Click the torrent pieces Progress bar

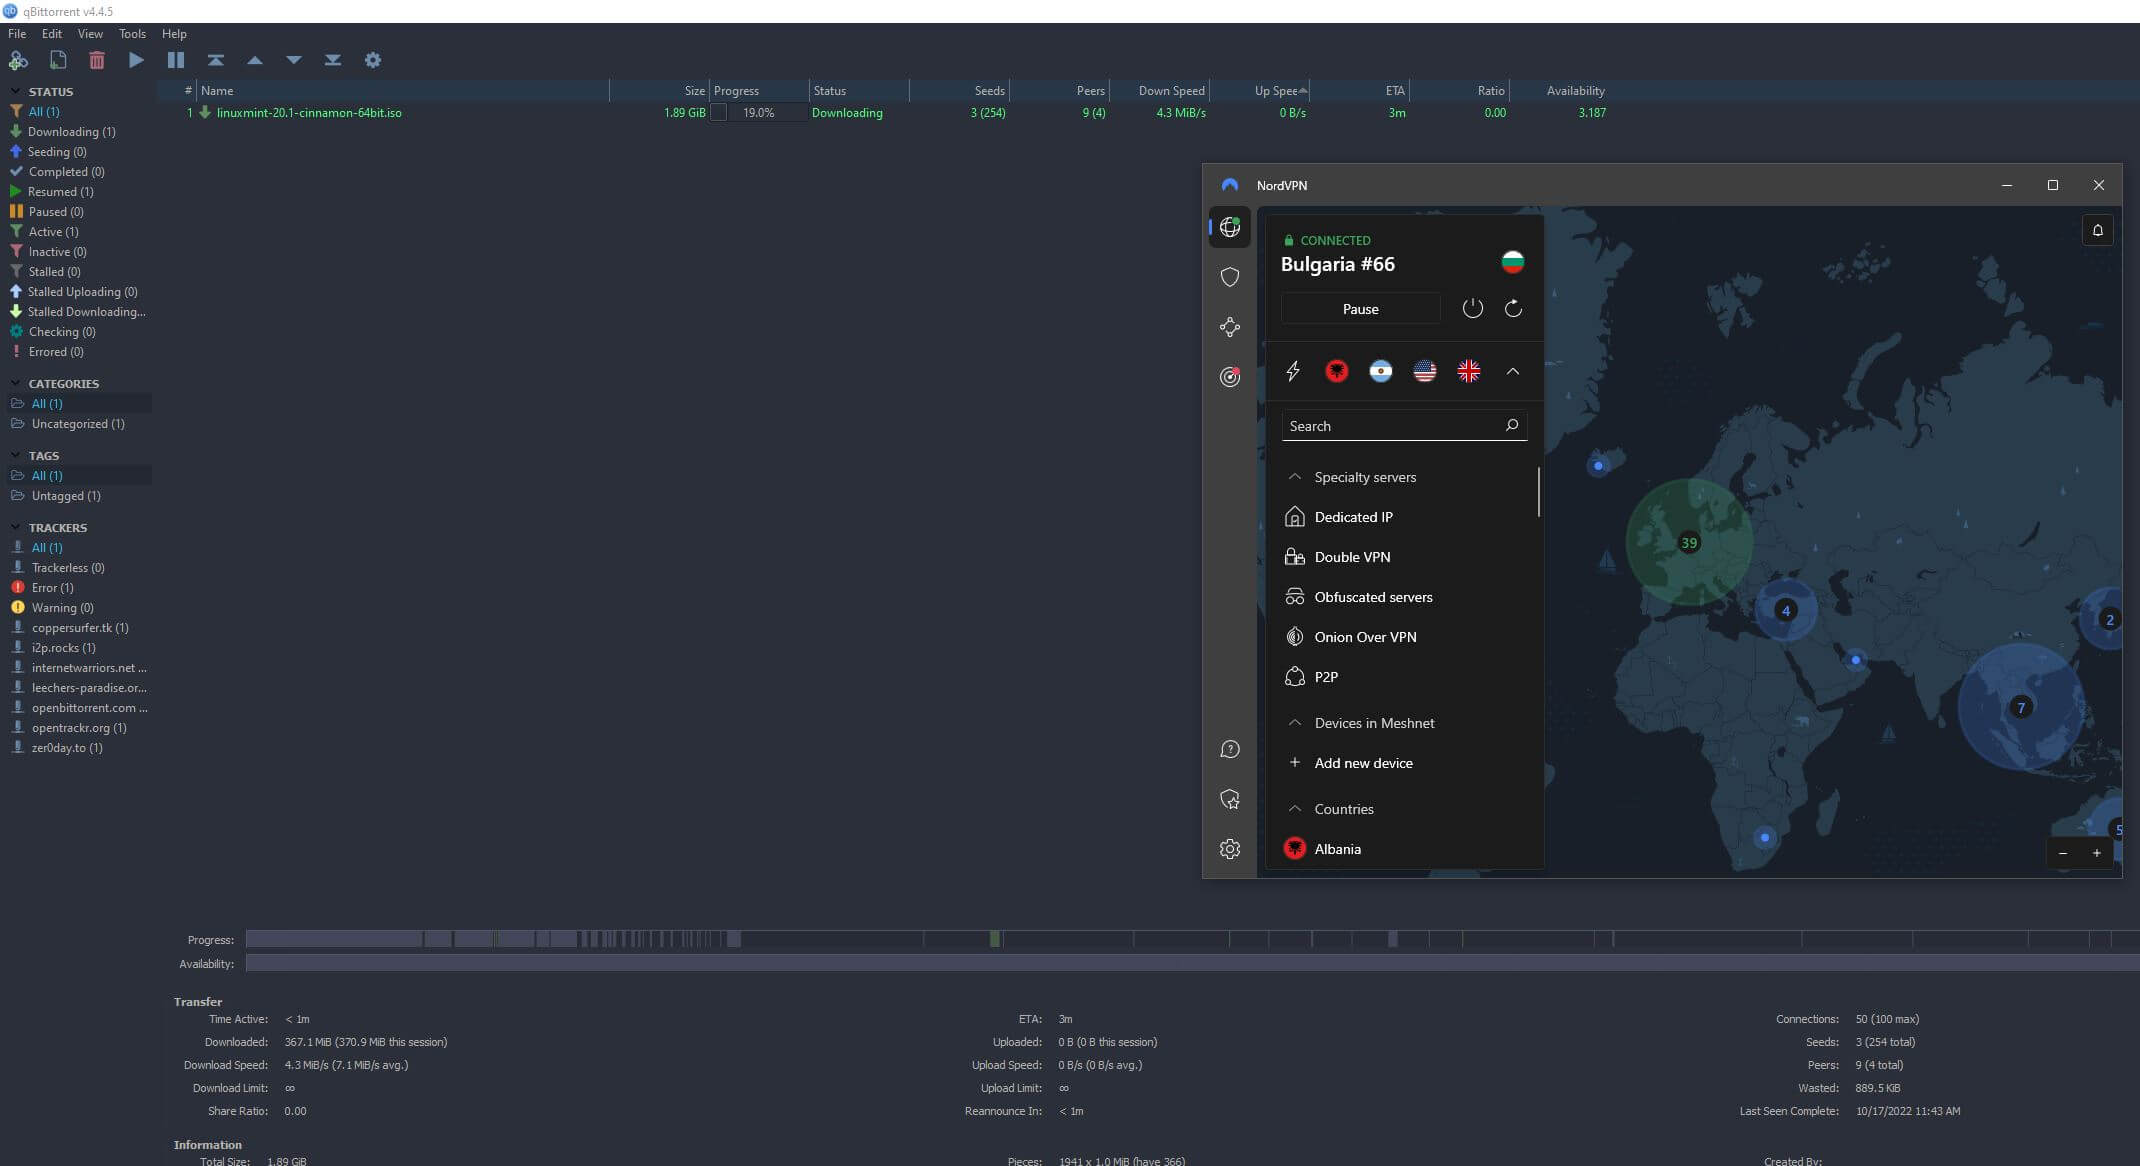[x=1192, y=939]
